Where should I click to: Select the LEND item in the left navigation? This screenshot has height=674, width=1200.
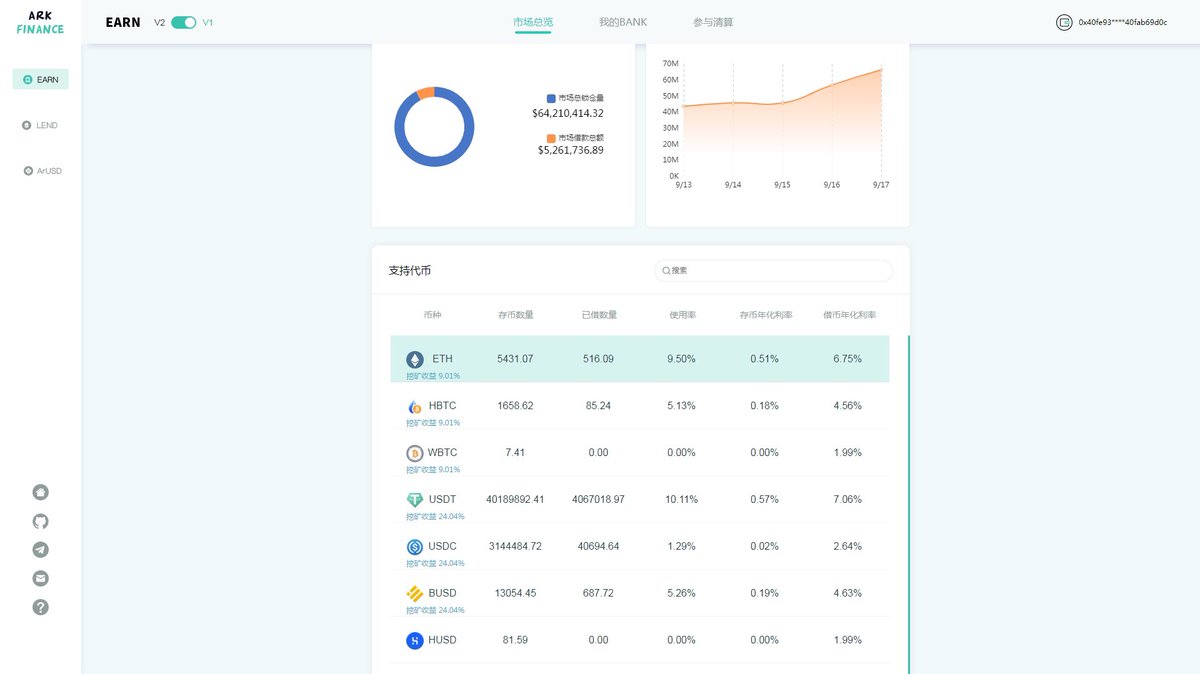pyautogui.click(x=40, y=124)
